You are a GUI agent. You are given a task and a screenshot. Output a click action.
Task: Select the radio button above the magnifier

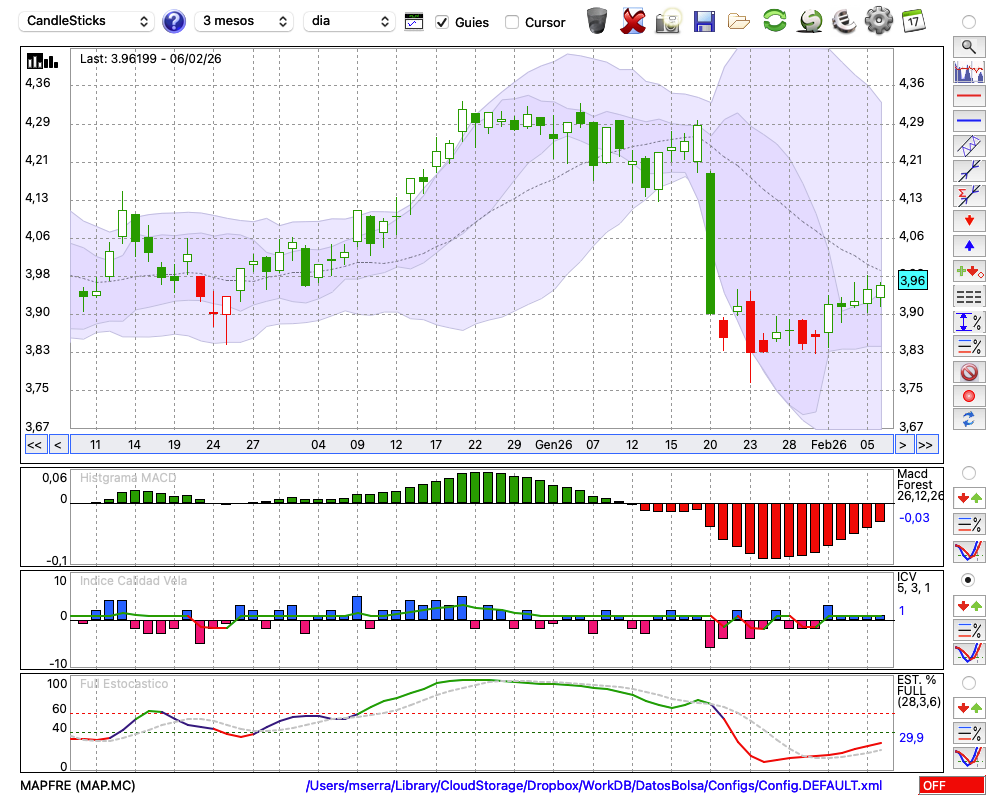[x=969, y=22]
